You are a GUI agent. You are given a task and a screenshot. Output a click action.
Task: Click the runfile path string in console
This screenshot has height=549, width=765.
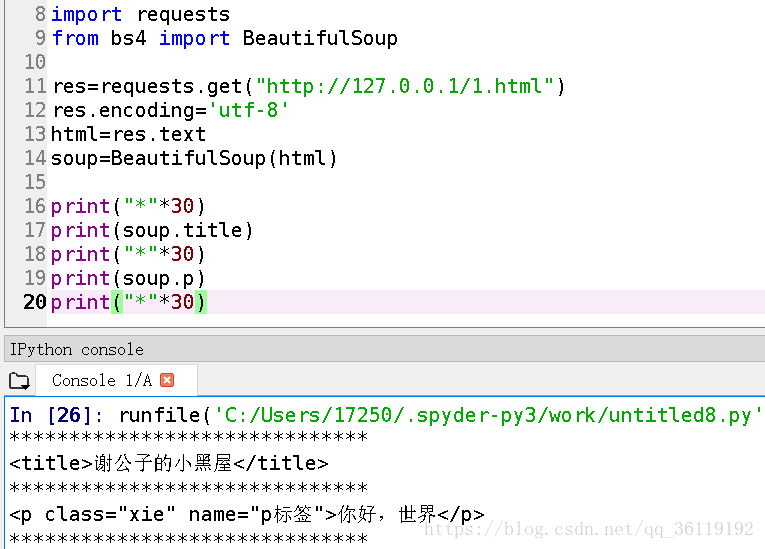tap(487, 415)
